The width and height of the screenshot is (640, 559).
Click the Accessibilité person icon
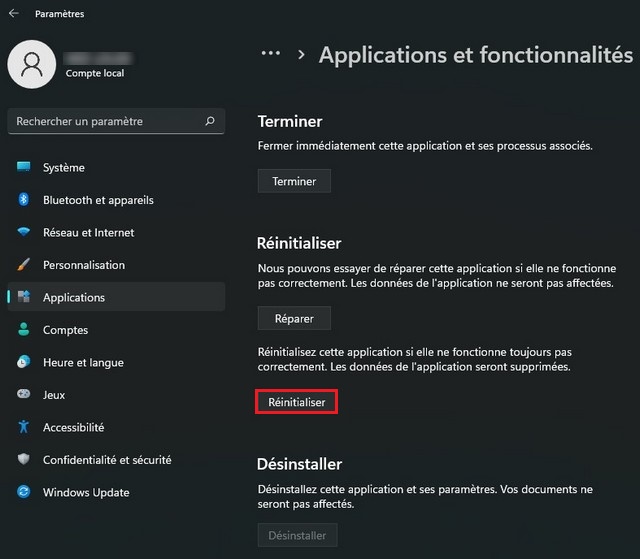click(x=24, y=427)
